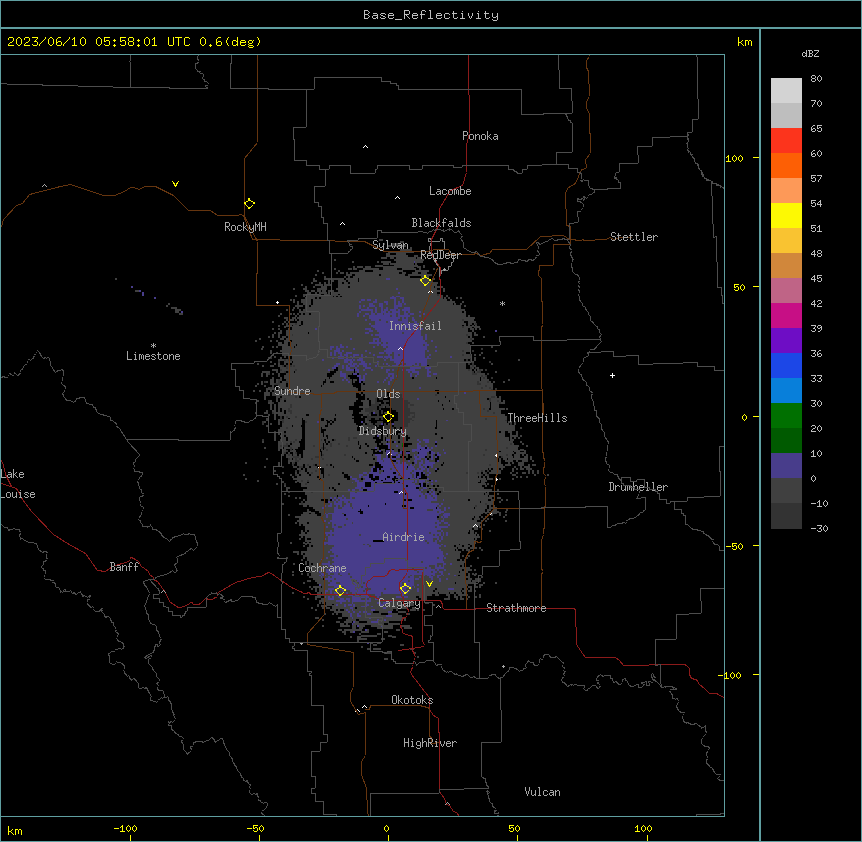Click the Banff label
The image size is (862, 842).
(124, 567)
